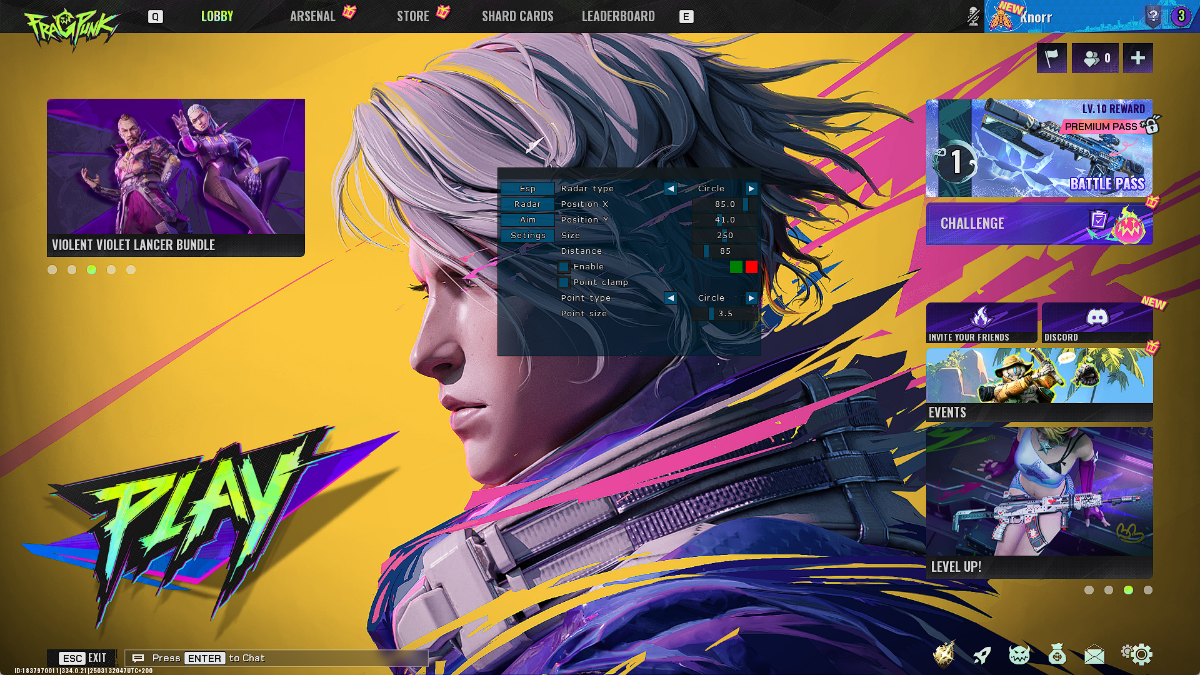Open the settings gear icon
The image size is (1200, 675).
coord(1137,655)
